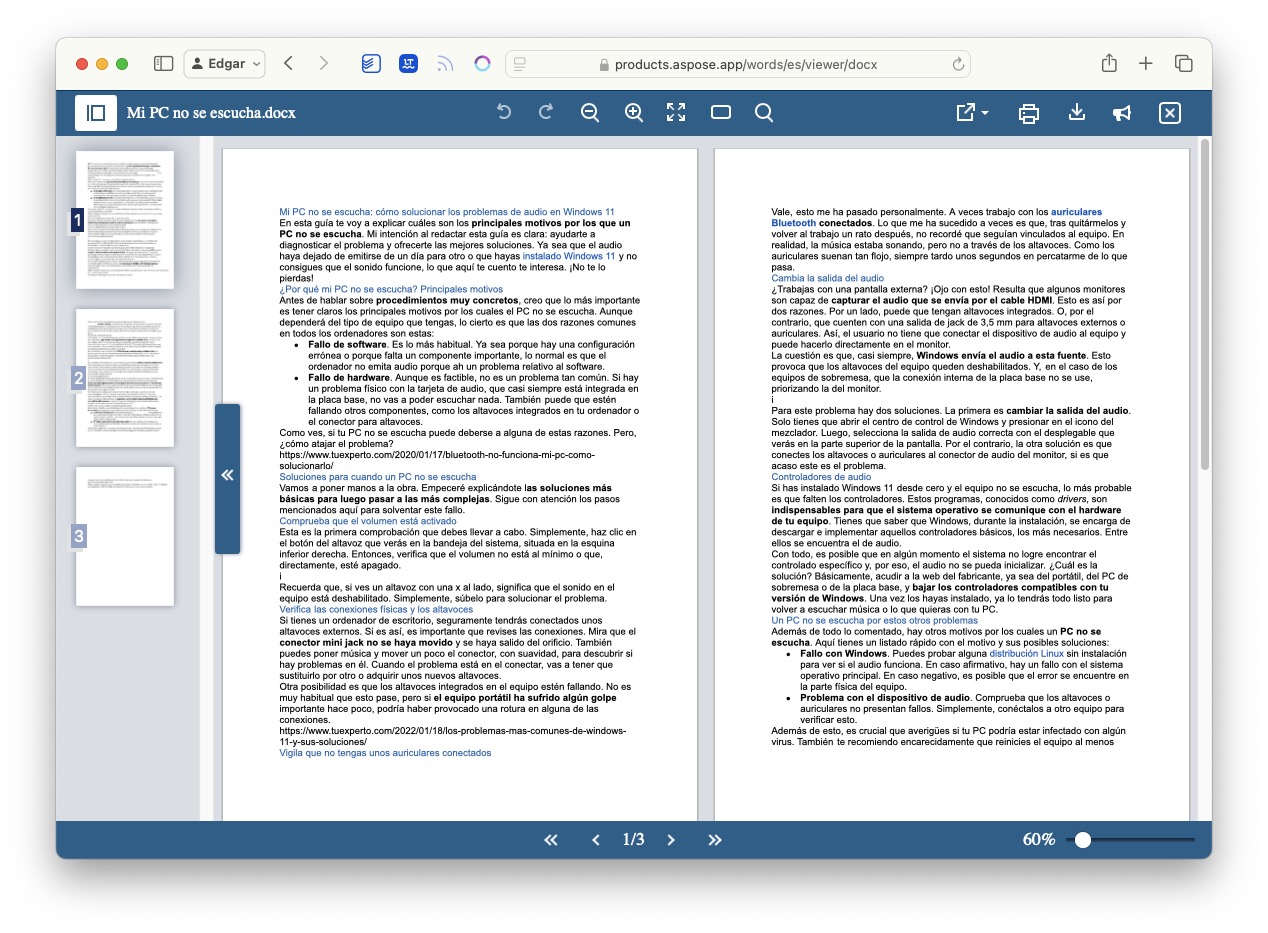The height and width of the screenshot is (933, 1268).
Task: Zoom out using the magnifier minus icon
Action: tap(590, 113)
